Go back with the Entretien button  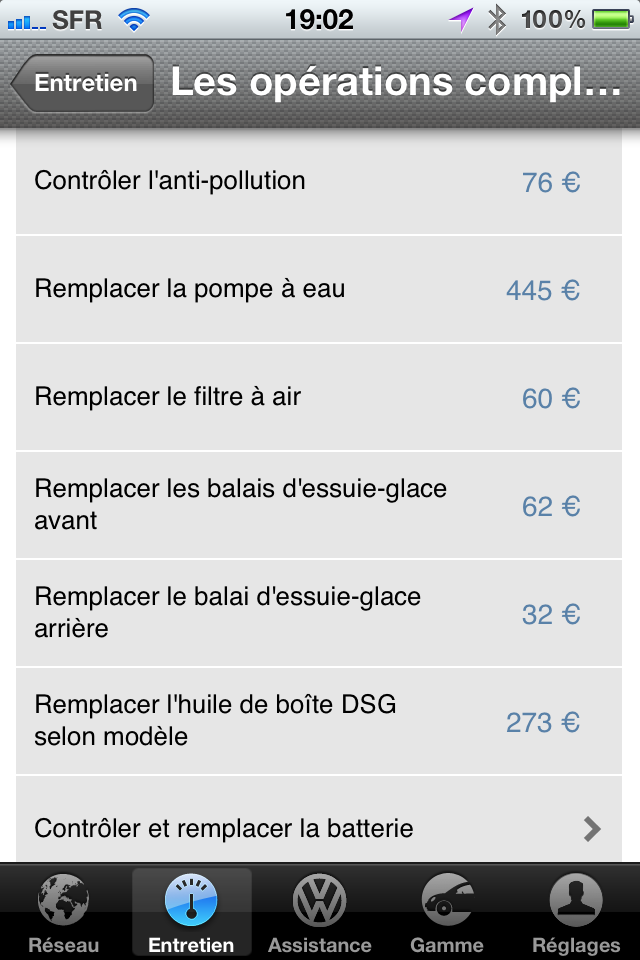[83, 83]
